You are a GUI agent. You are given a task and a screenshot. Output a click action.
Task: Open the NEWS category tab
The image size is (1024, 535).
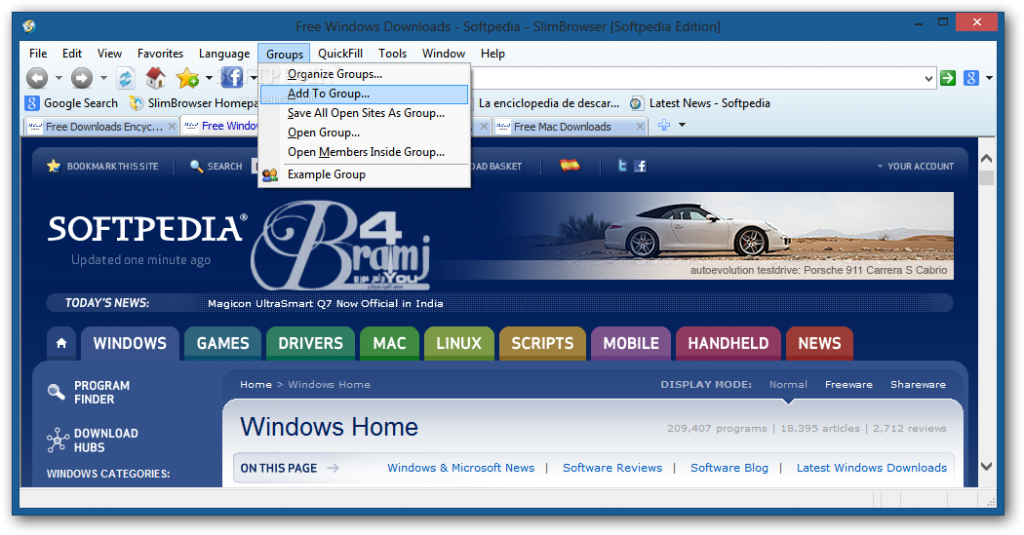[x=820, y=343]
